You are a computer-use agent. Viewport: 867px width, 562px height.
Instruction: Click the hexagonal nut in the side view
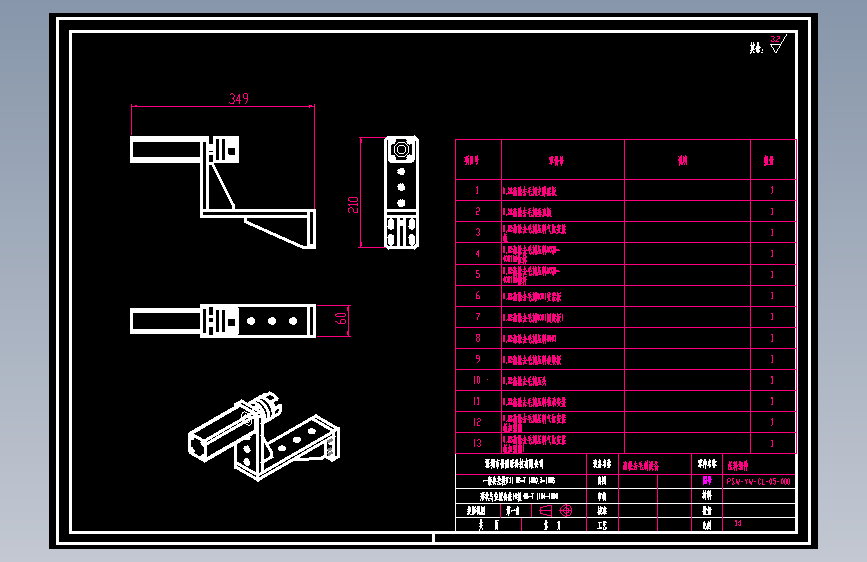click(401, 149)
